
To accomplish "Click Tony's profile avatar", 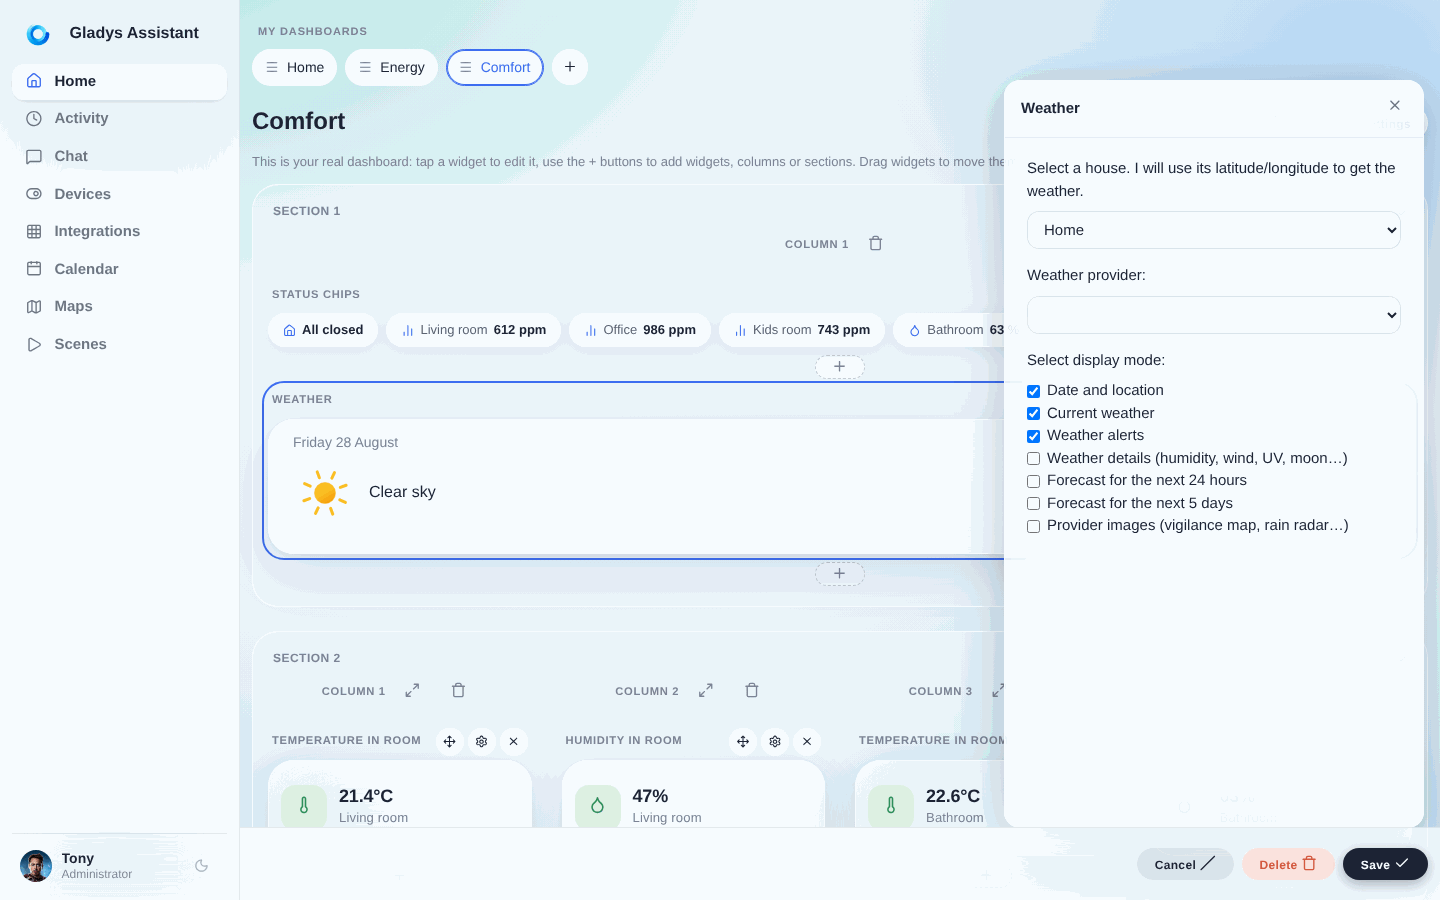I will click(x=36, y=866).
